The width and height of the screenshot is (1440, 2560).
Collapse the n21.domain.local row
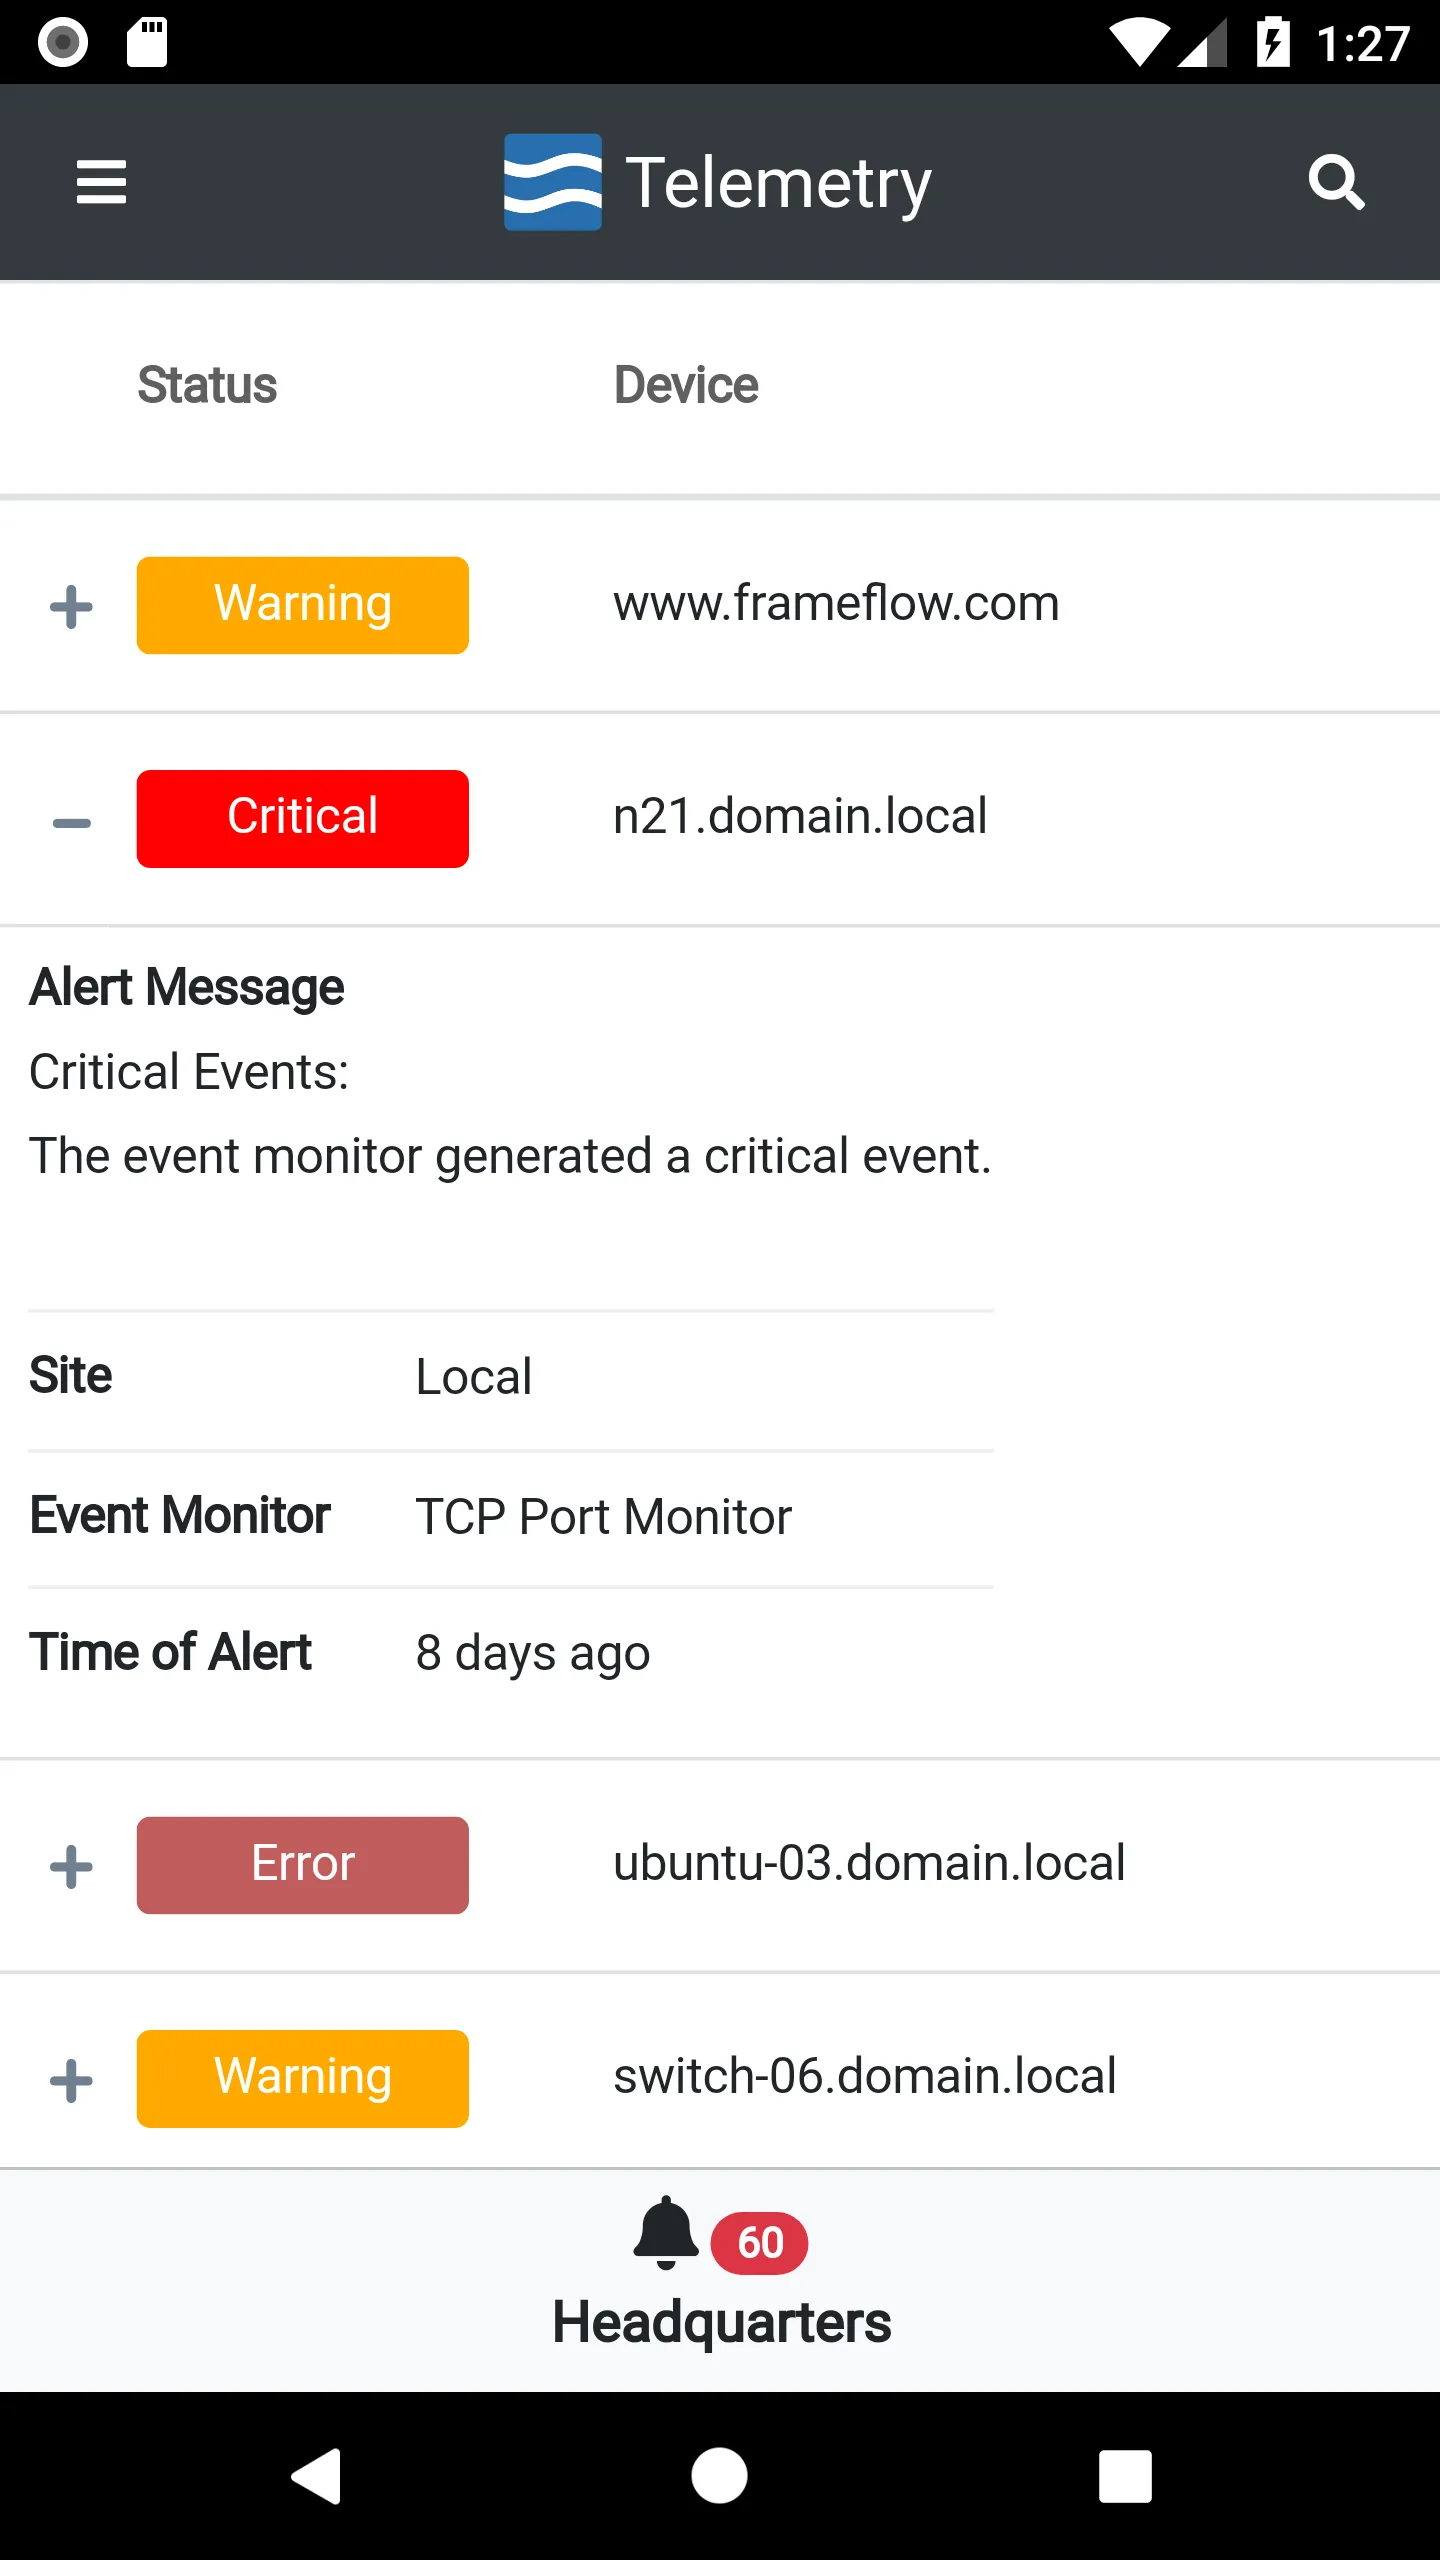point(72,823)
